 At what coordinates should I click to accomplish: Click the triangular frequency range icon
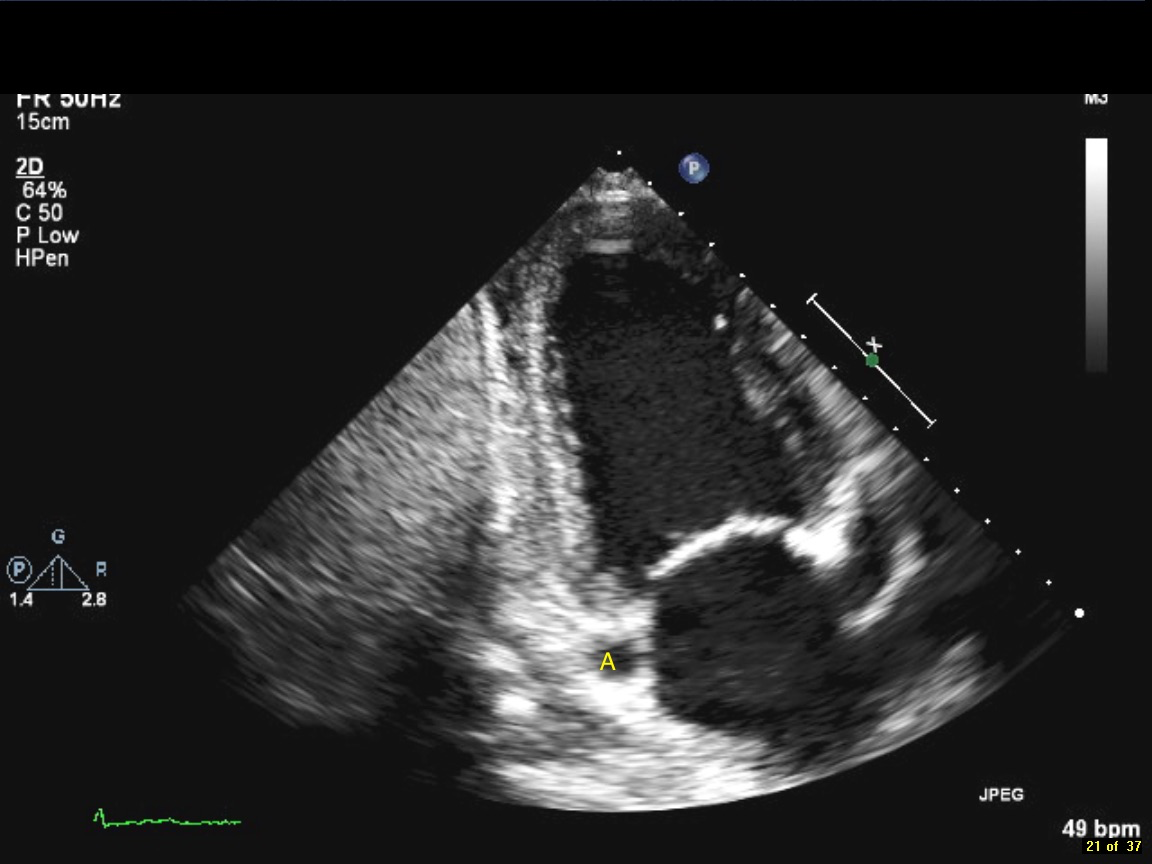[x=58, y=573]
